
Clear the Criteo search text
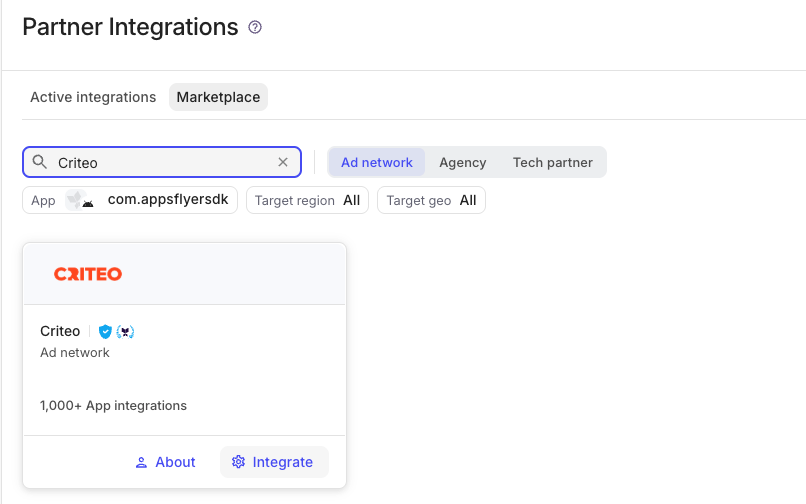[x=283, y=162]
